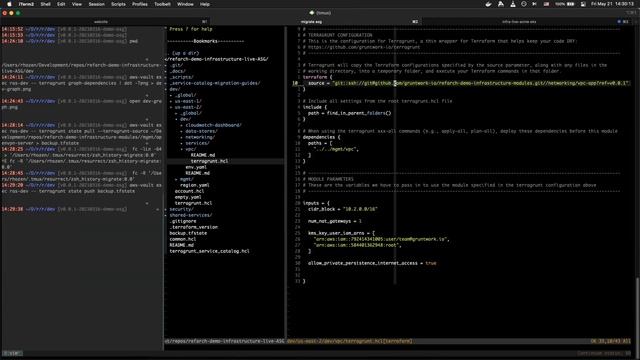The width and height of the screenshot is (640, 360).
Task: Click the "../../mgmt/vpc" path string
Action: click(336, 149)
